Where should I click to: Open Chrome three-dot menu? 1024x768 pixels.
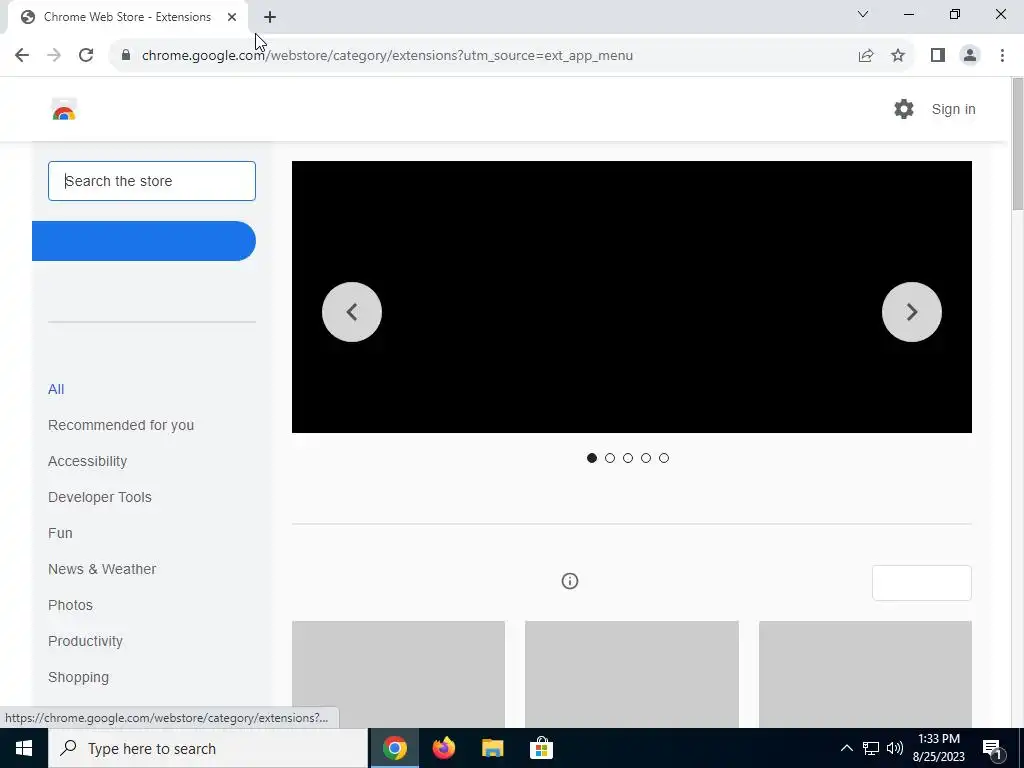[x=1002, y=56]
